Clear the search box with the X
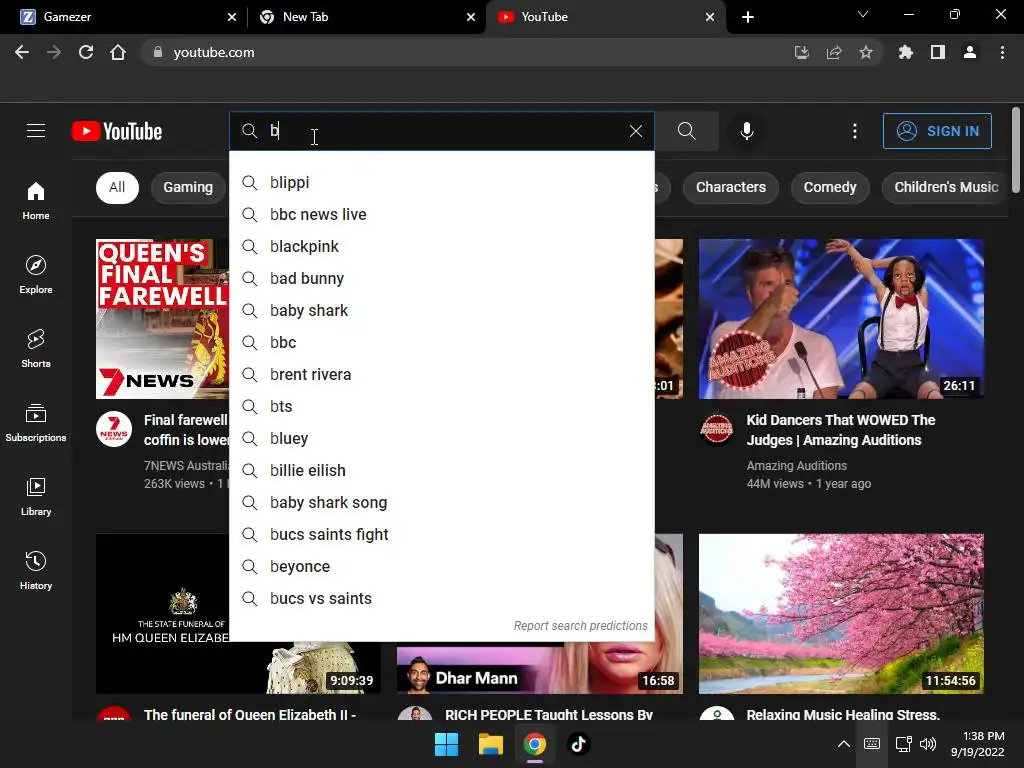The width and height of the screenshot is (1024, 768). pos(635,131)
